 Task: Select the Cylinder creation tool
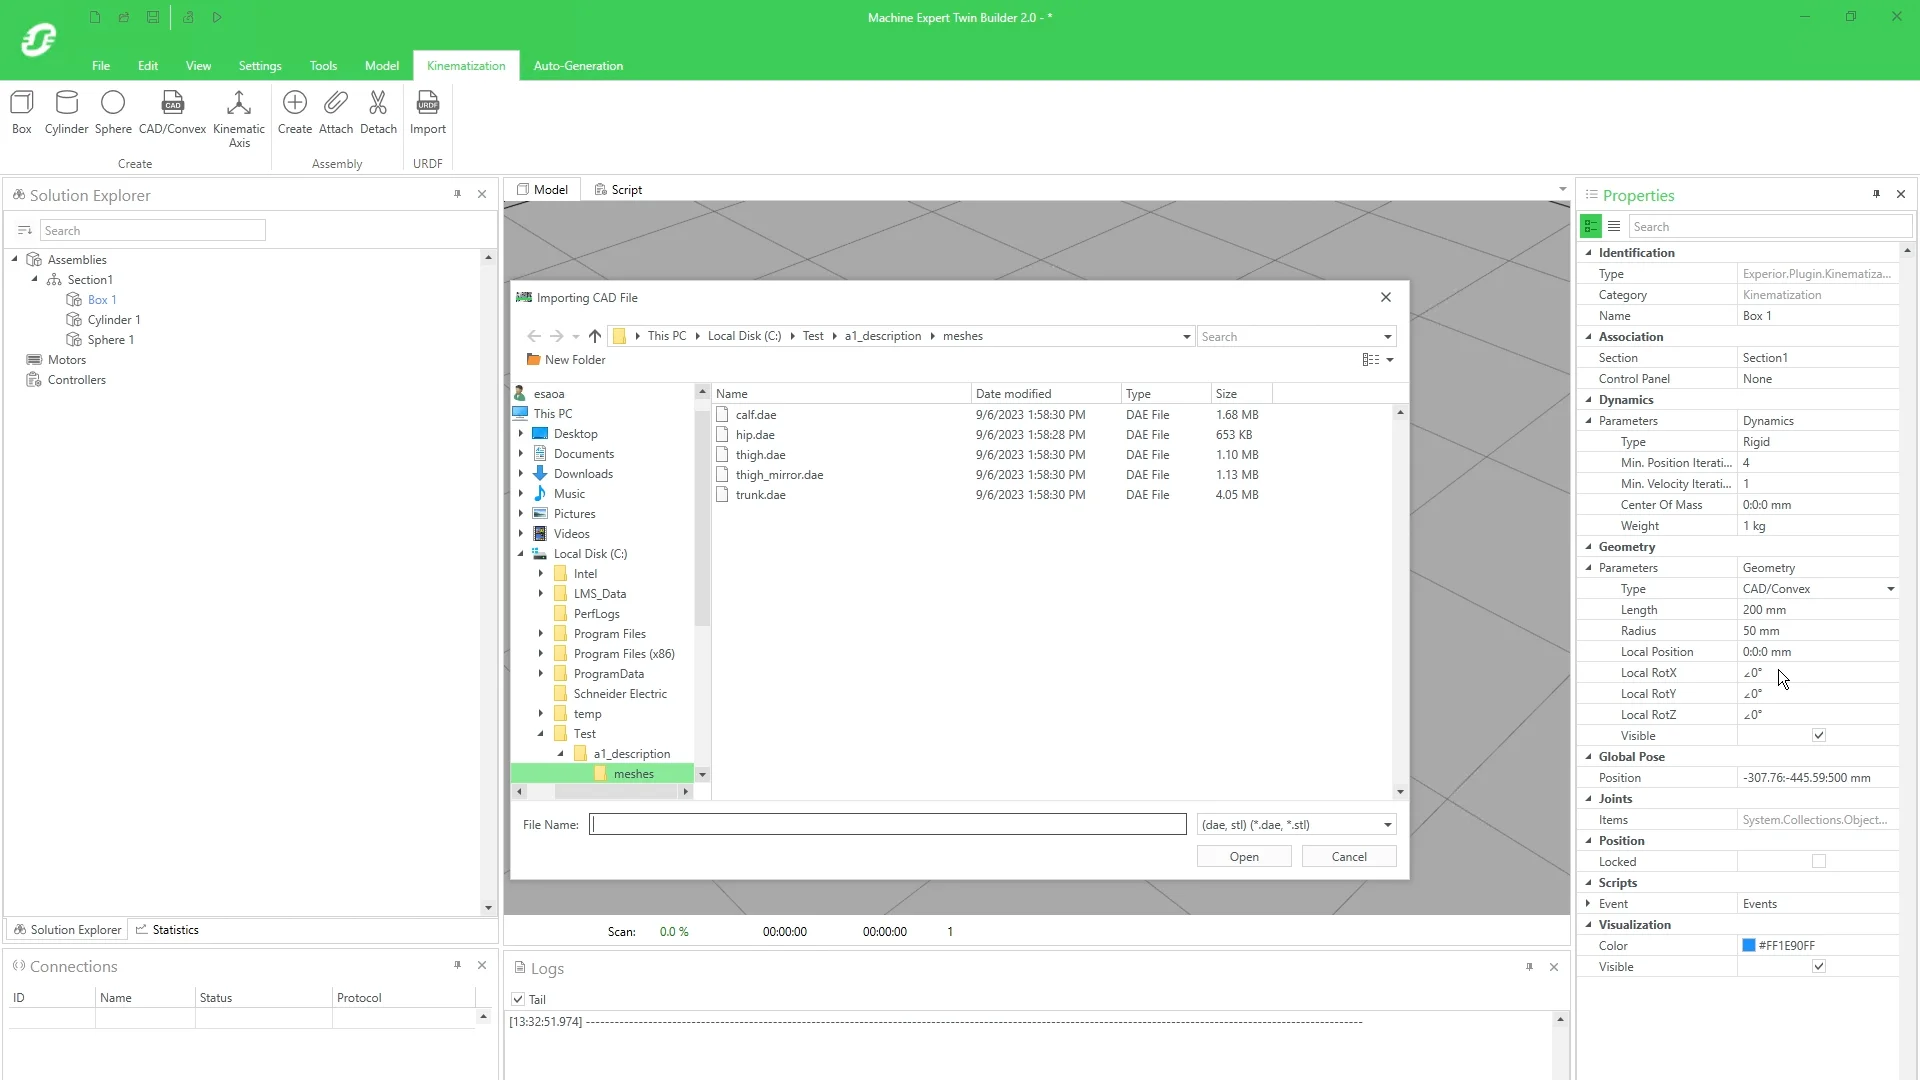pos(66,112)
